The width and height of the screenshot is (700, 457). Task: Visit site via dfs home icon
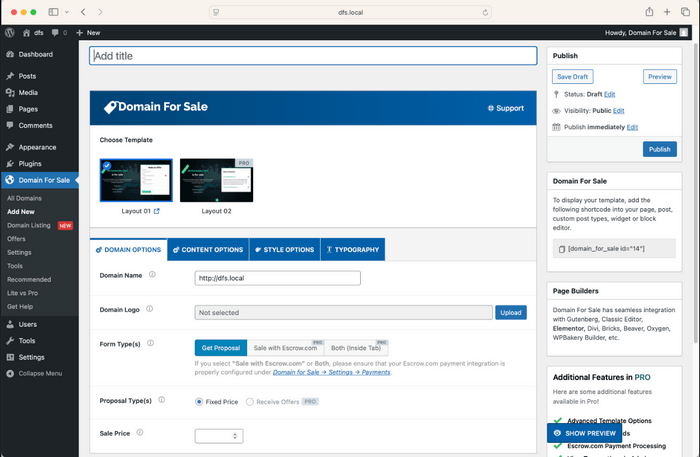click(x=33, y=33)
